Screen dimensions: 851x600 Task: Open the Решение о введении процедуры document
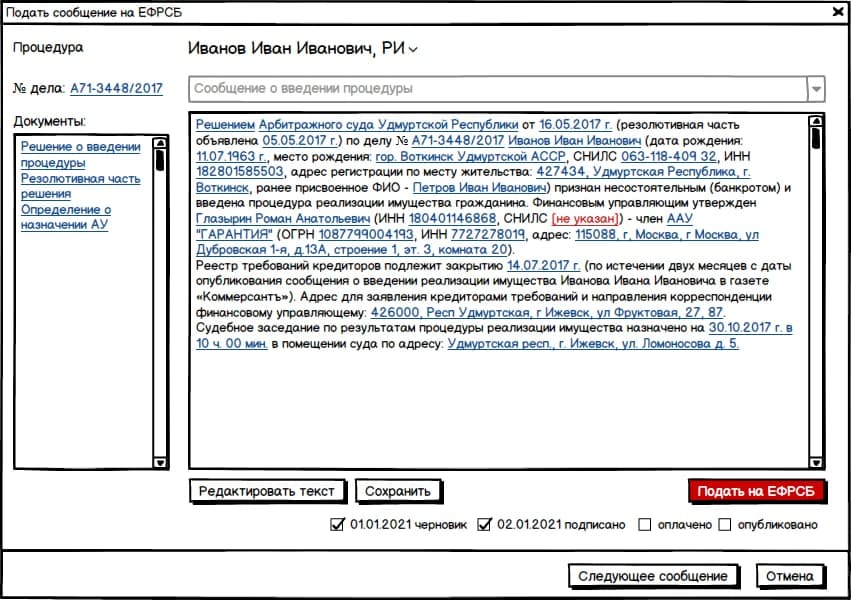pyautogui.click(x=81, y=154)
